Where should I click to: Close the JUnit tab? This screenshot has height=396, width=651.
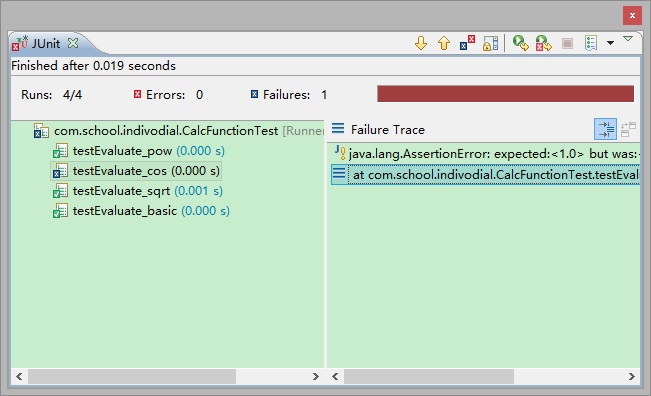(x=73, y=43)
